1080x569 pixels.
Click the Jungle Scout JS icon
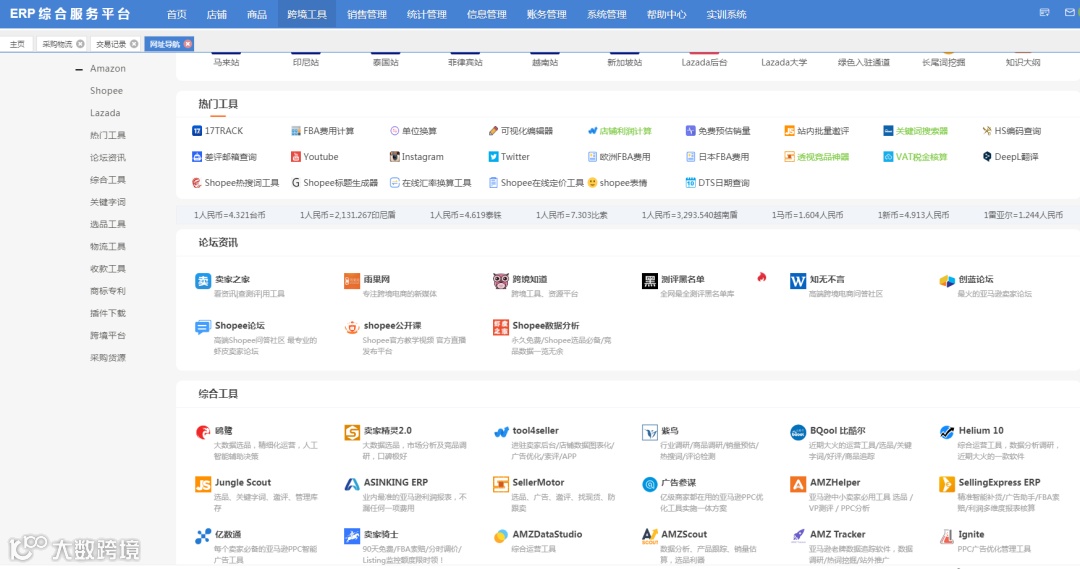pyautogui.click(x=202, y=484)
